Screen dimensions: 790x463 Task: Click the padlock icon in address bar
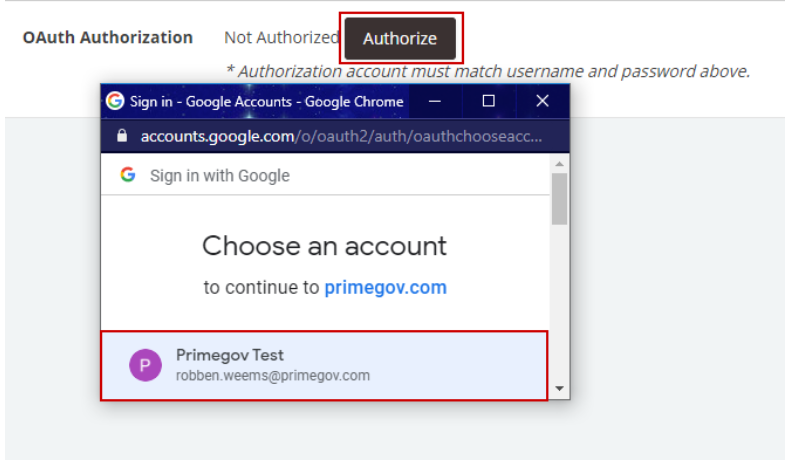pyautogui.click(x=121, y=136)
